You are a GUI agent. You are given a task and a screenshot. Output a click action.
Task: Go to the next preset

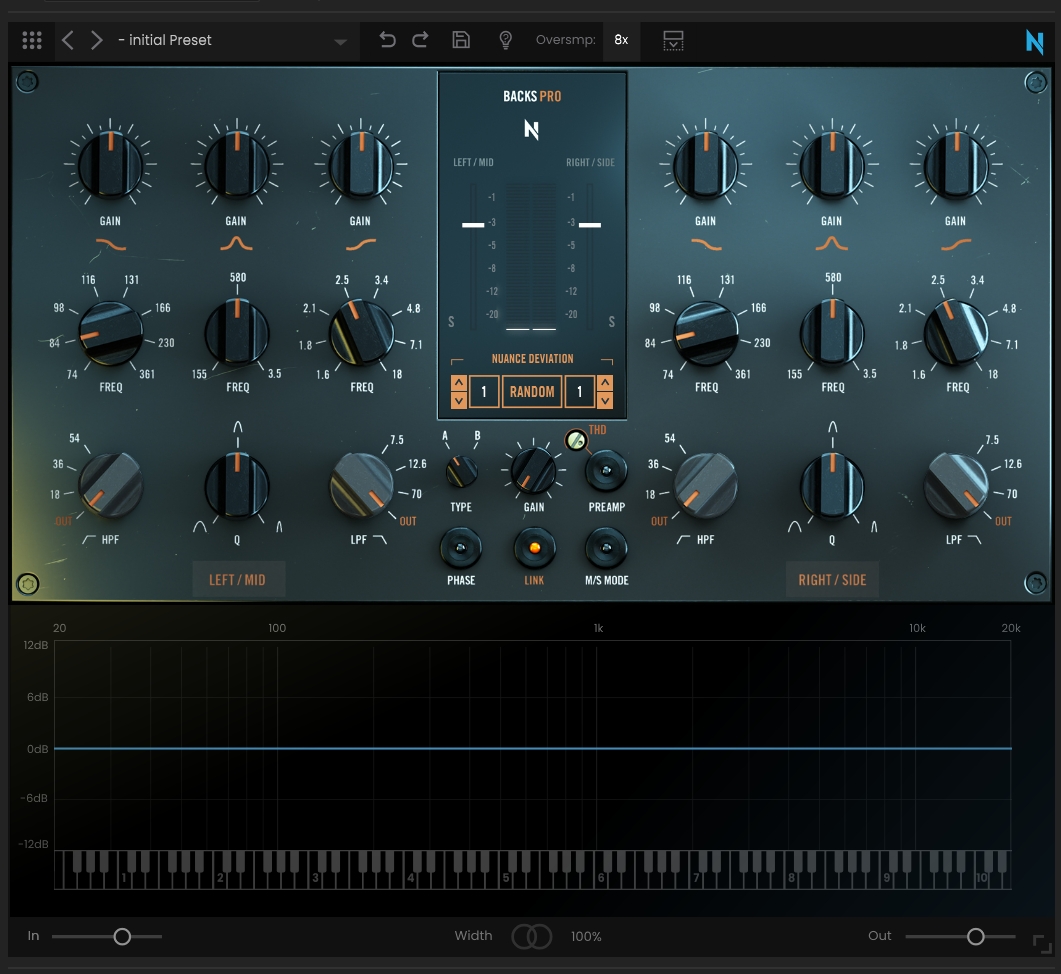click(x=97, y=41)
